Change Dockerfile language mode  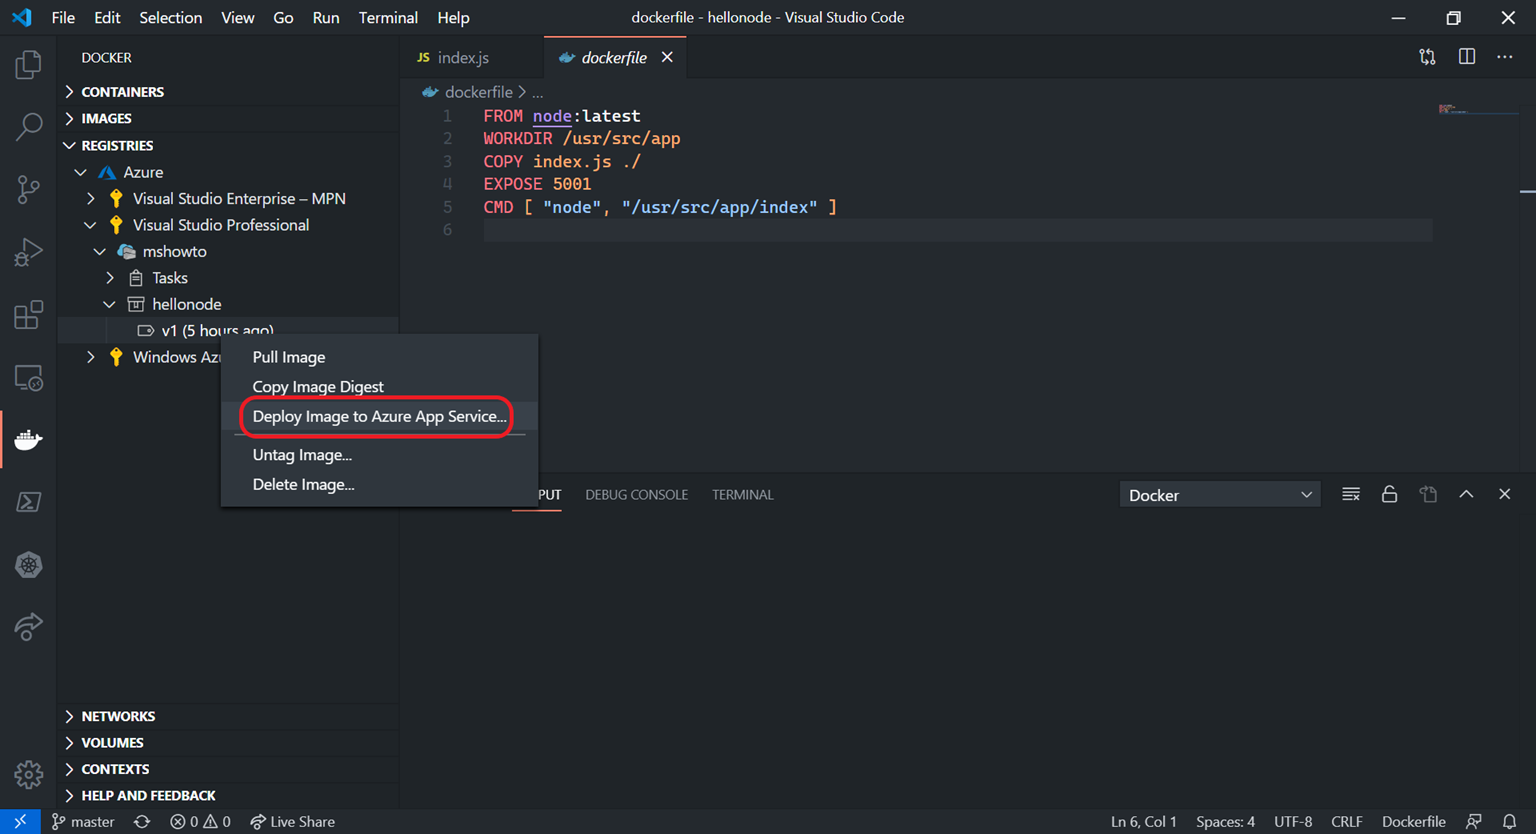[1413, 821]
